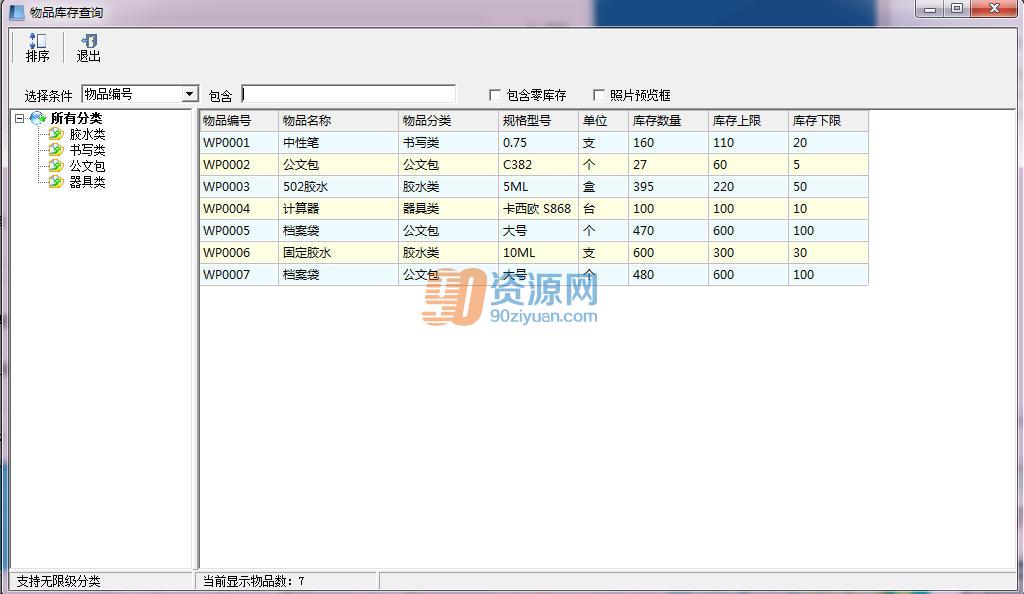1024x594 pixels.
Task: Click the 中性笔 item name cell
Action: (x=338, y=142)
